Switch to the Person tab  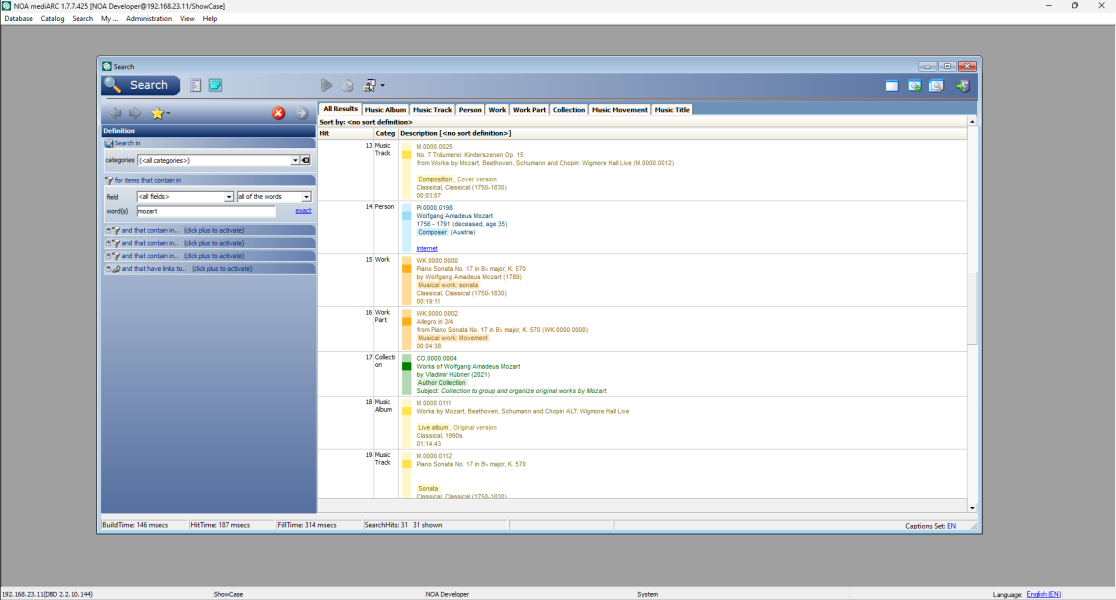[x=470, y=110]
